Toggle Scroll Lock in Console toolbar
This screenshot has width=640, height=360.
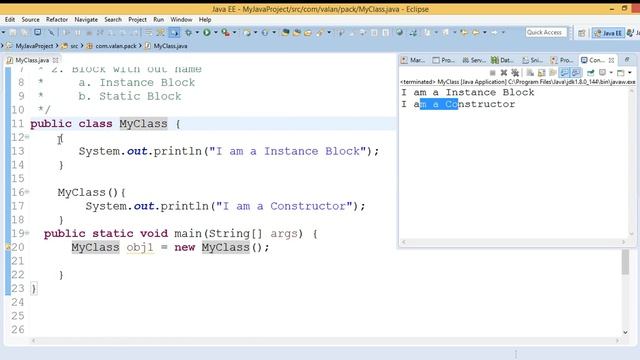542,73
